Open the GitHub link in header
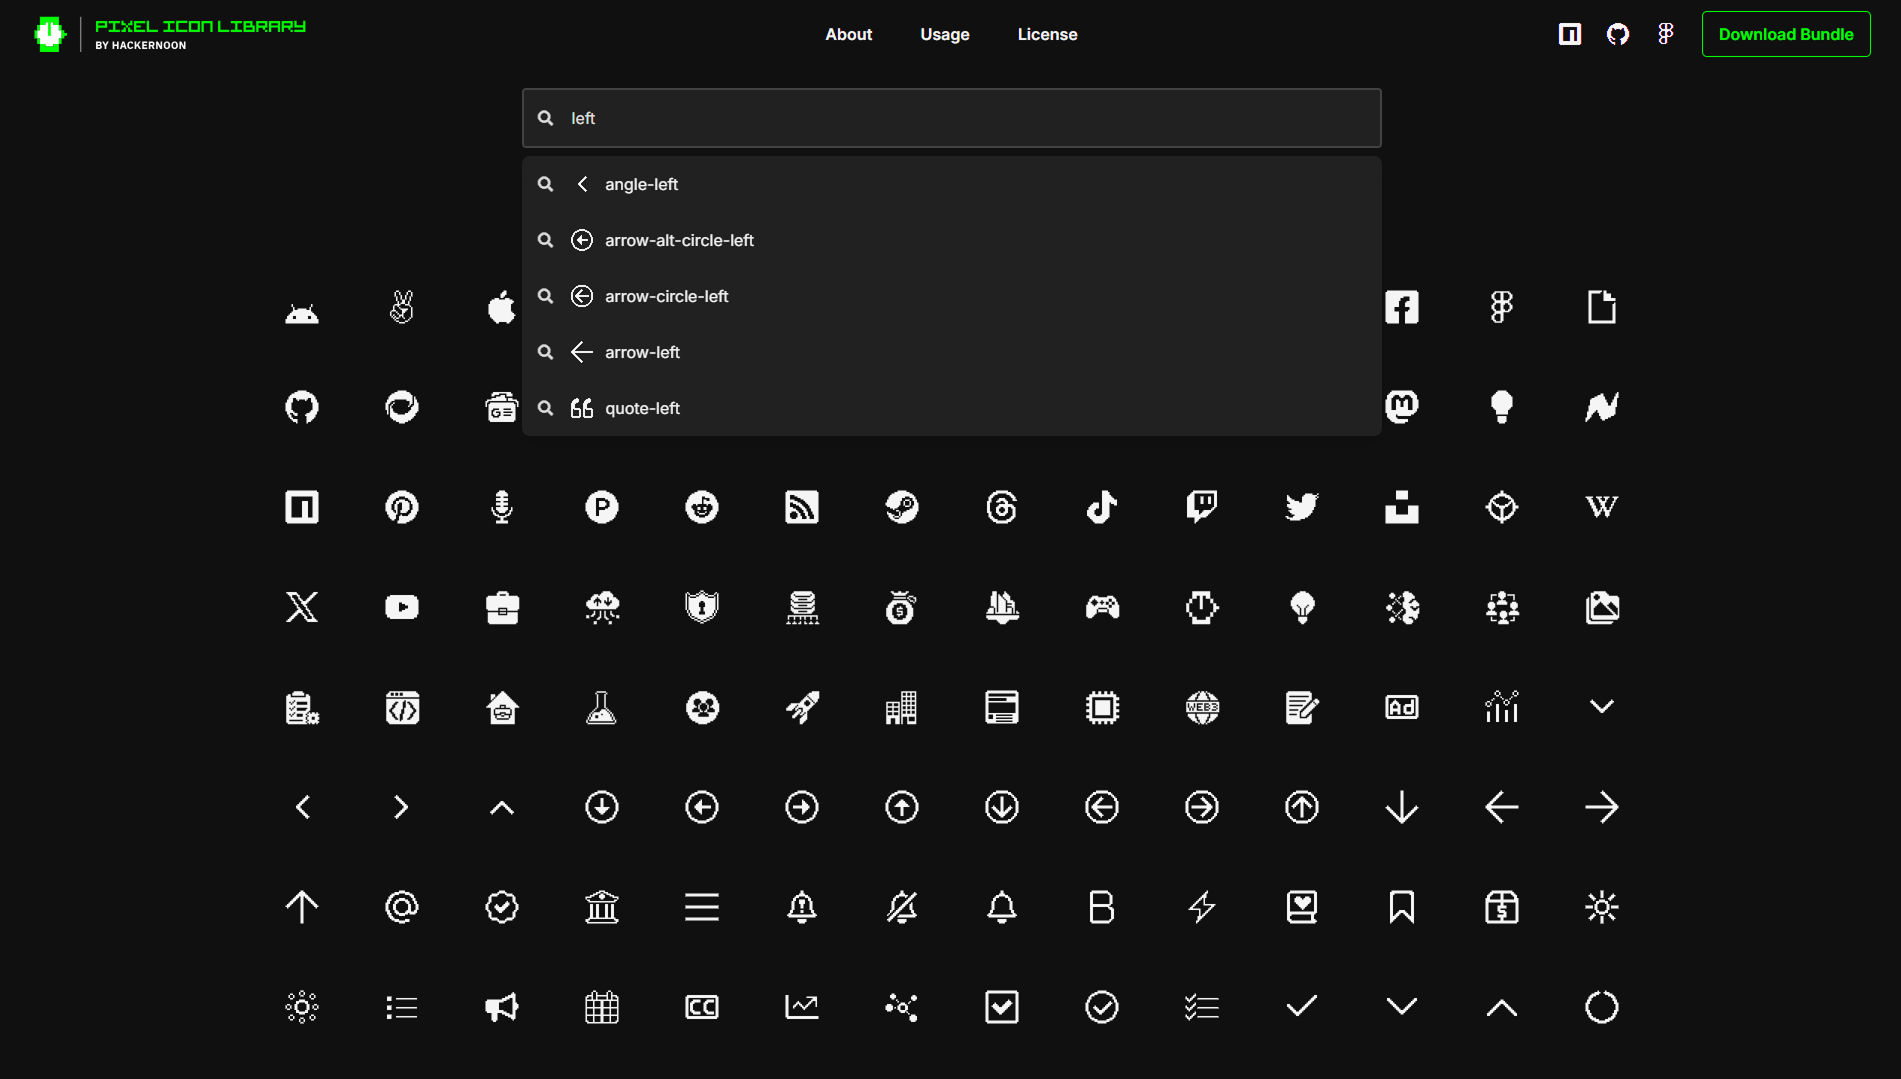Image resolution: width=1901 pixels, height=1079 pixels. [1618, 34]
